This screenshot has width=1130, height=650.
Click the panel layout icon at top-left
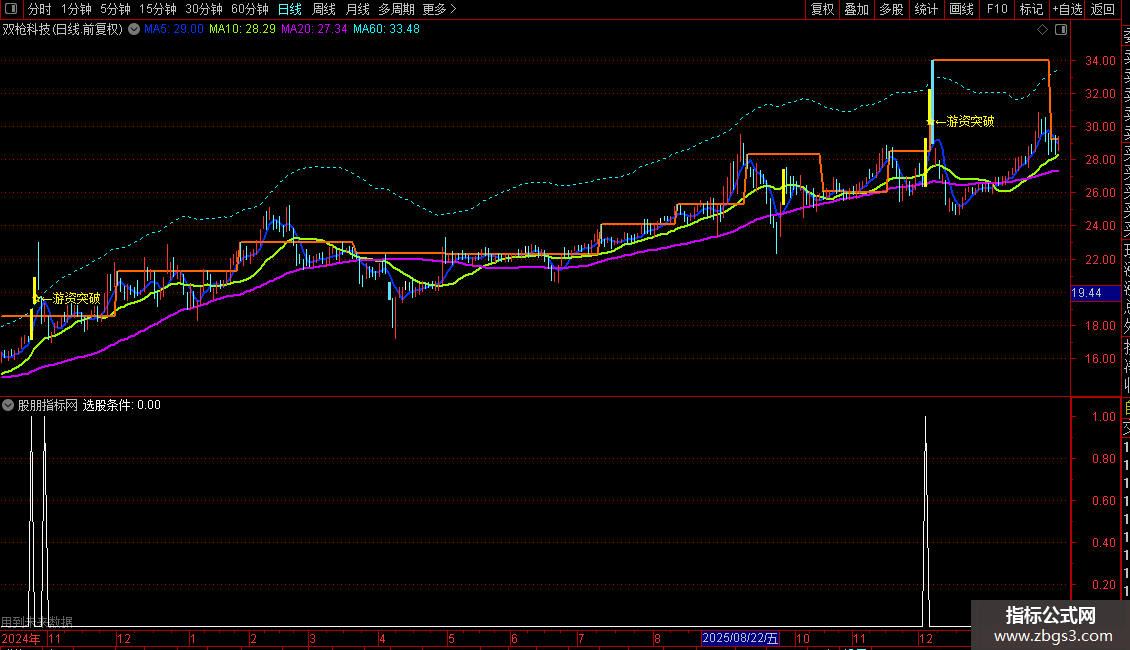pos(11,9)
